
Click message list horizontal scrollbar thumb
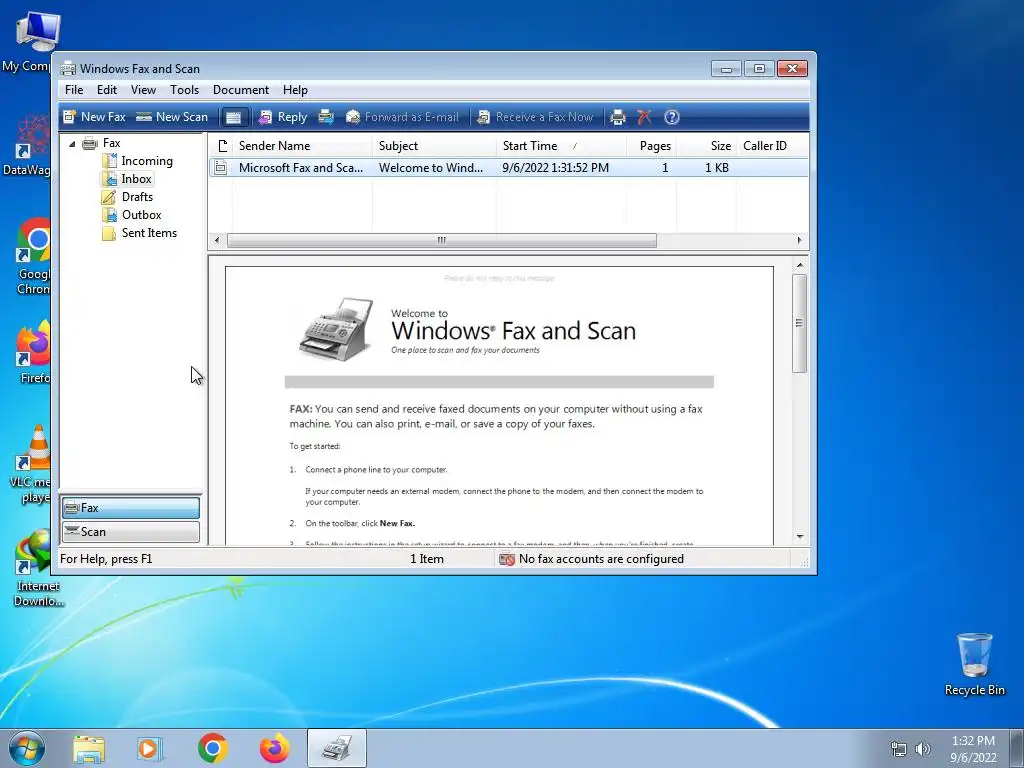pos(441,240)
